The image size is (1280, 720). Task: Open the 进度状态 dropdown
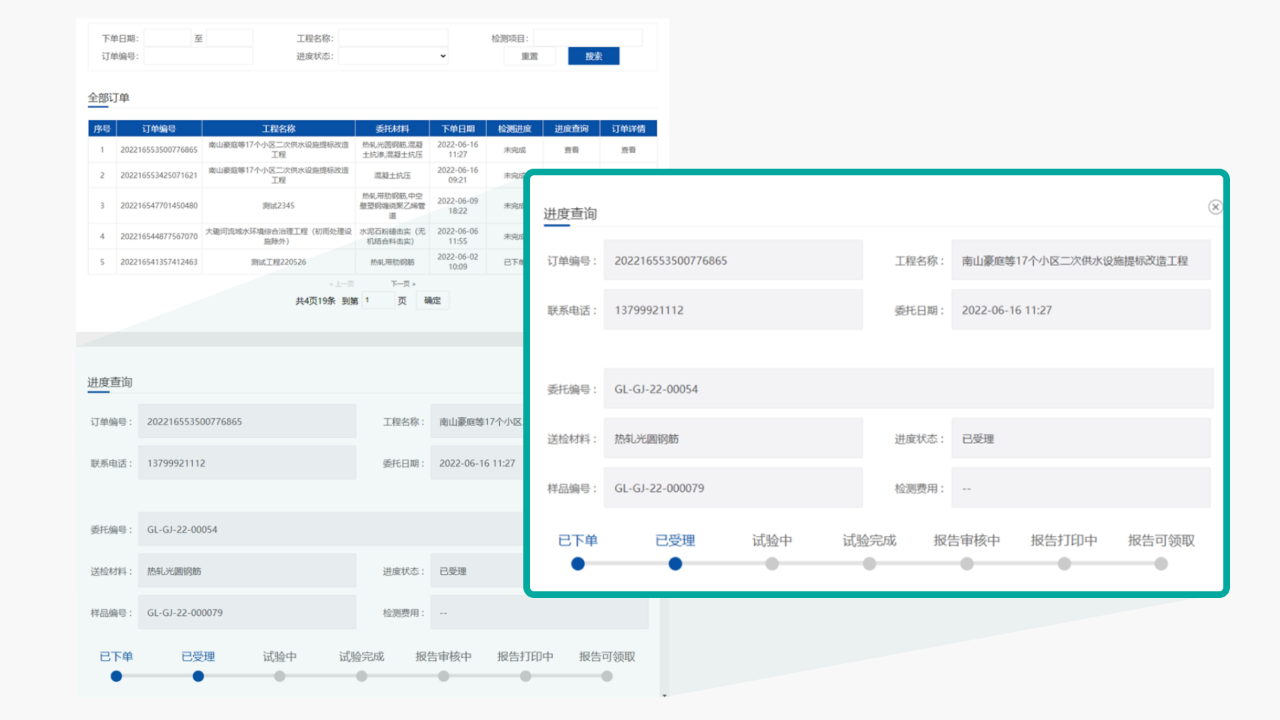[x=393, y=56]
